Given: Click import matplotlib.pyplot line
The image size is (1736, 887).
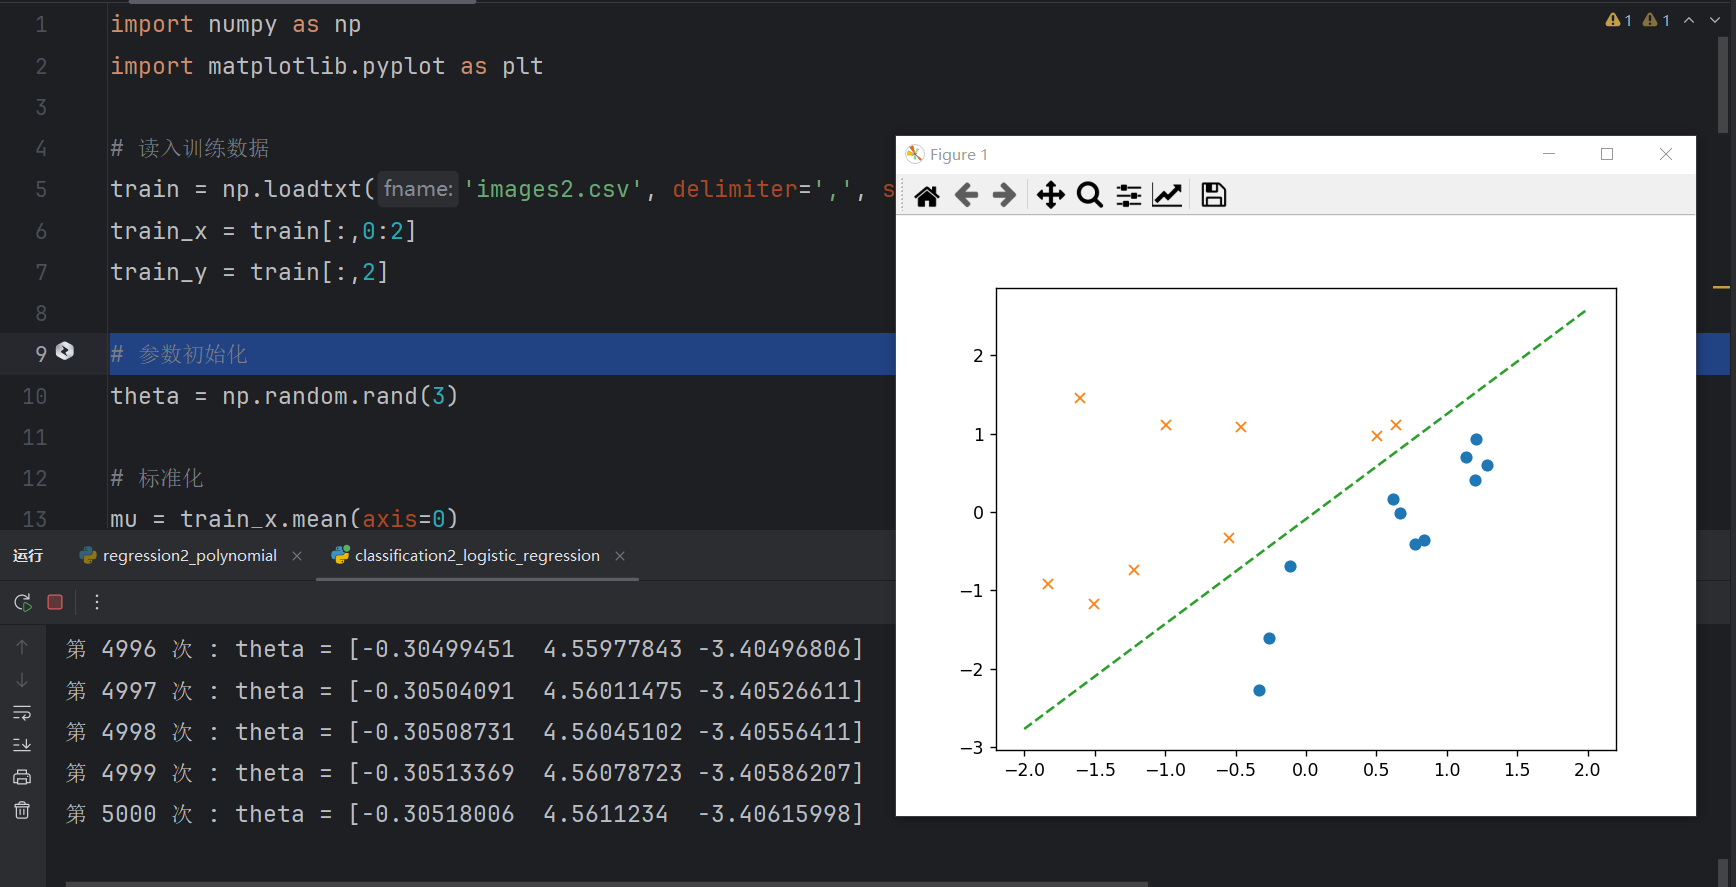Looking at the screenshot, I should (x=326, y=66).
